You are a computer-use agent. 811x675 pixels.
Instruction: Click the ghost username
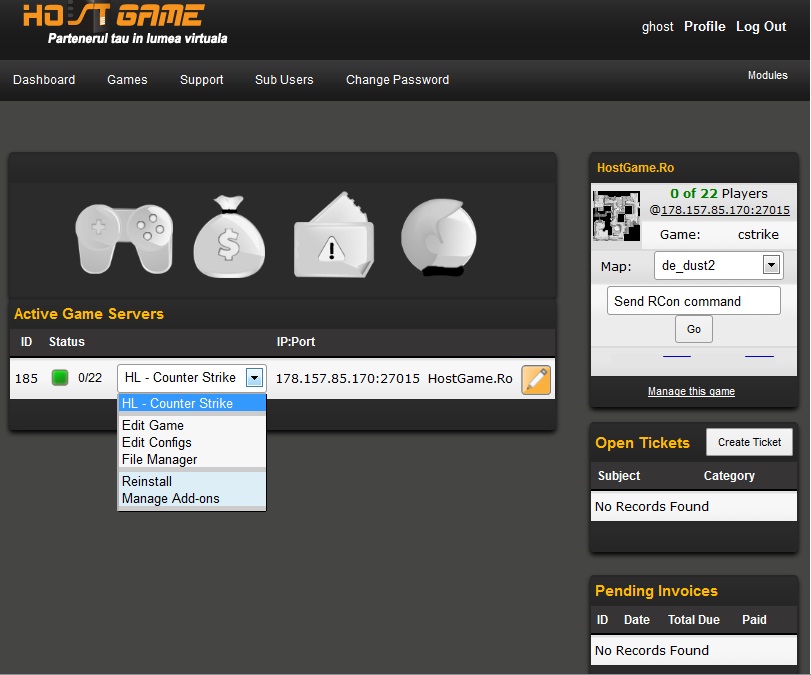point(657,27)
